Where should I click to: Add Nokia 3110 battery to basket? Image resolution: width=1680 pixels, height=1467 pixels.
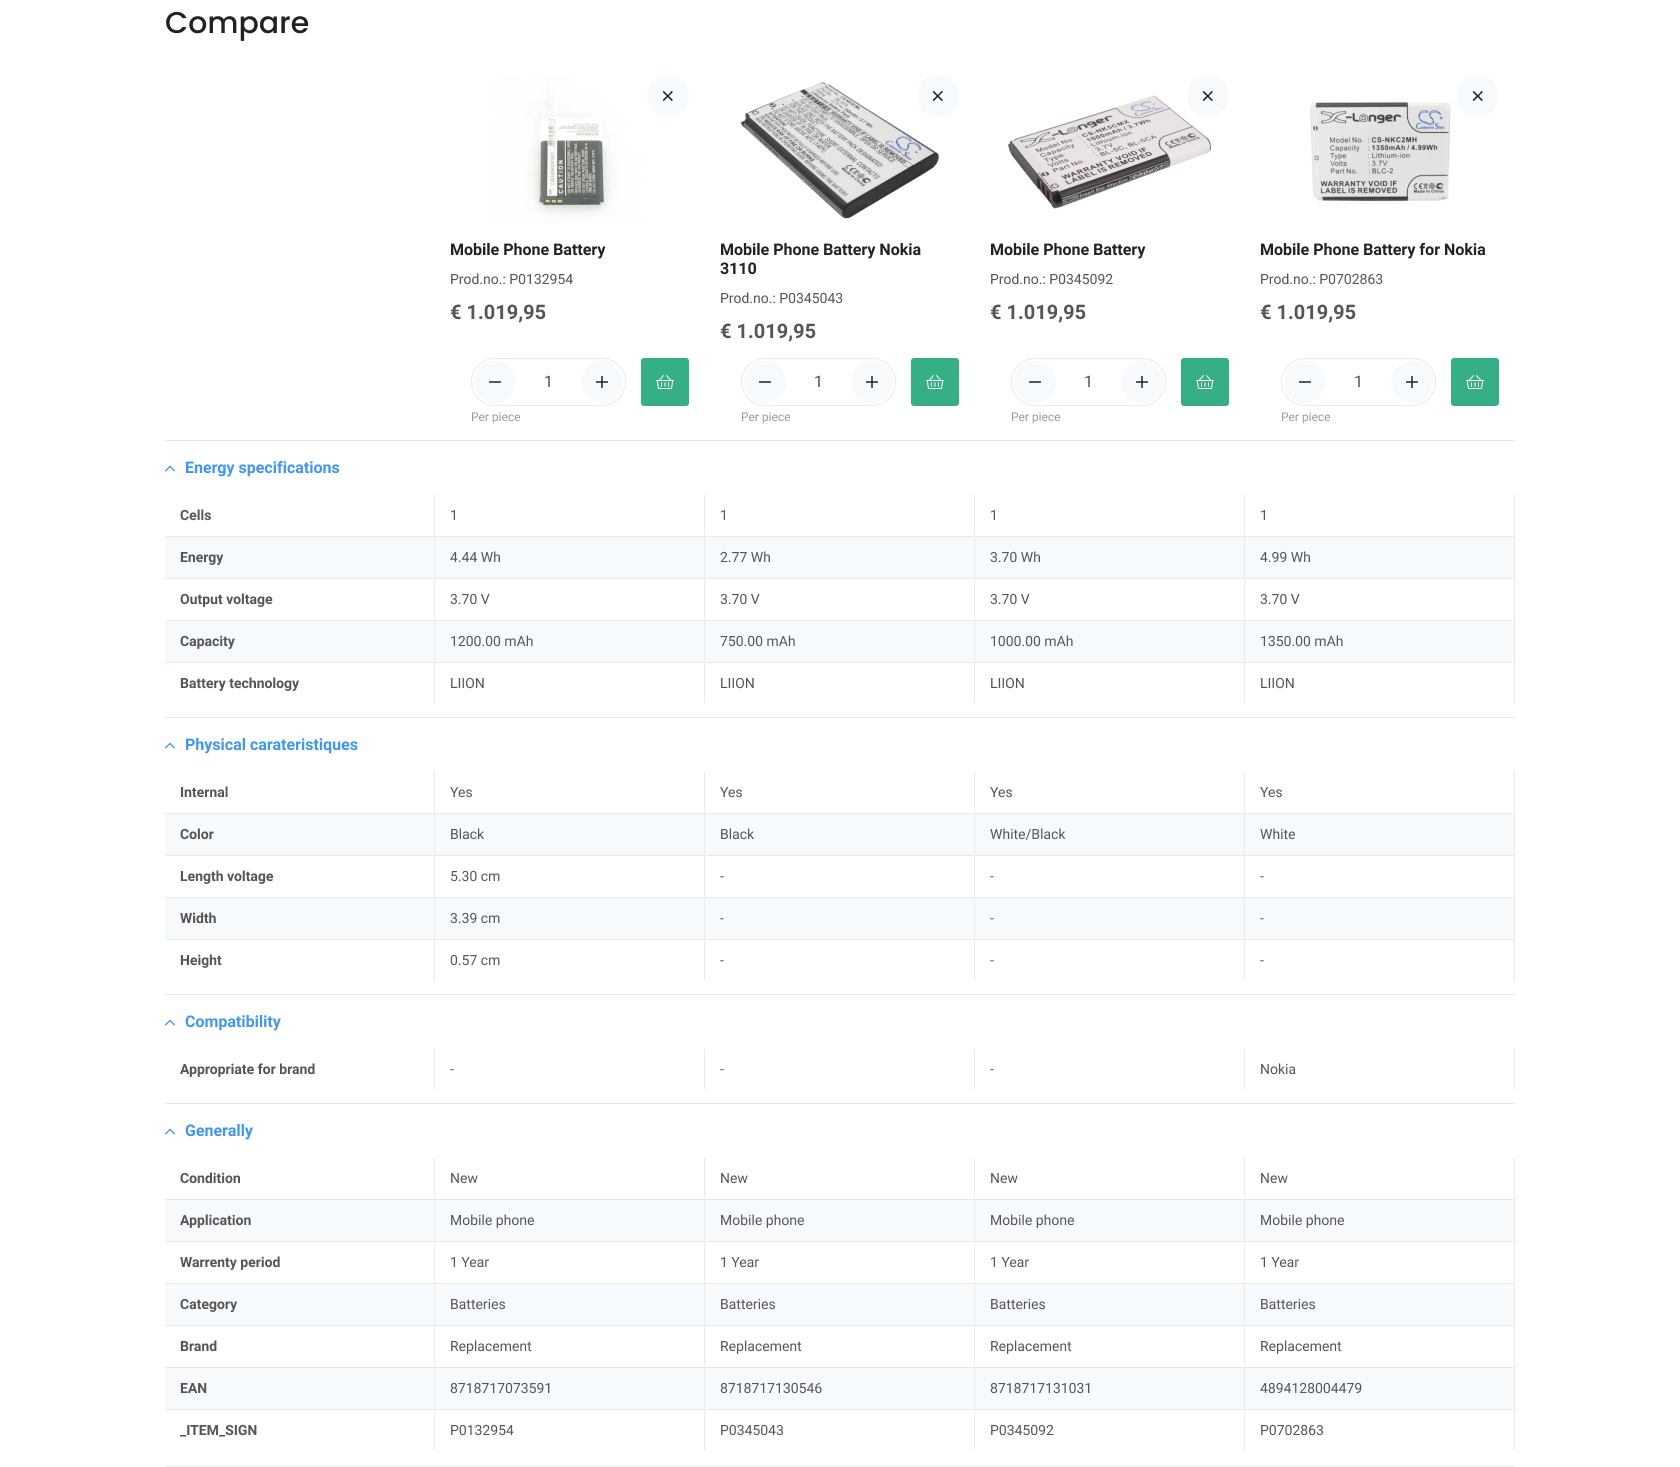935,382
